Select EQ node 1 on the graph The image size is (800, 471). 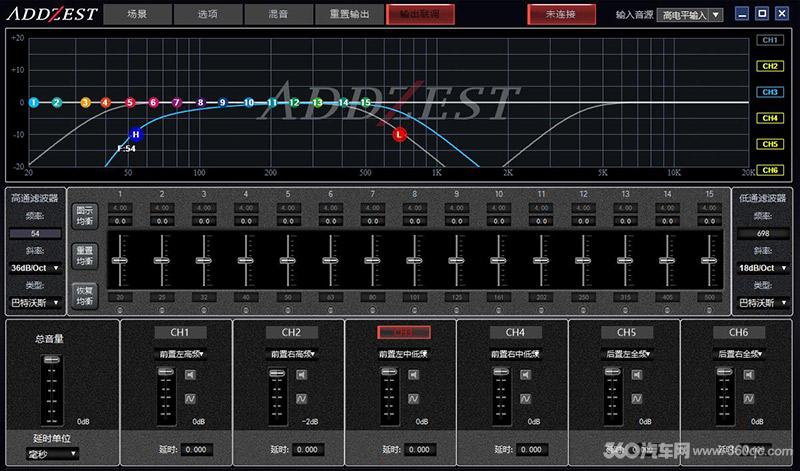[x=34, y=103]
